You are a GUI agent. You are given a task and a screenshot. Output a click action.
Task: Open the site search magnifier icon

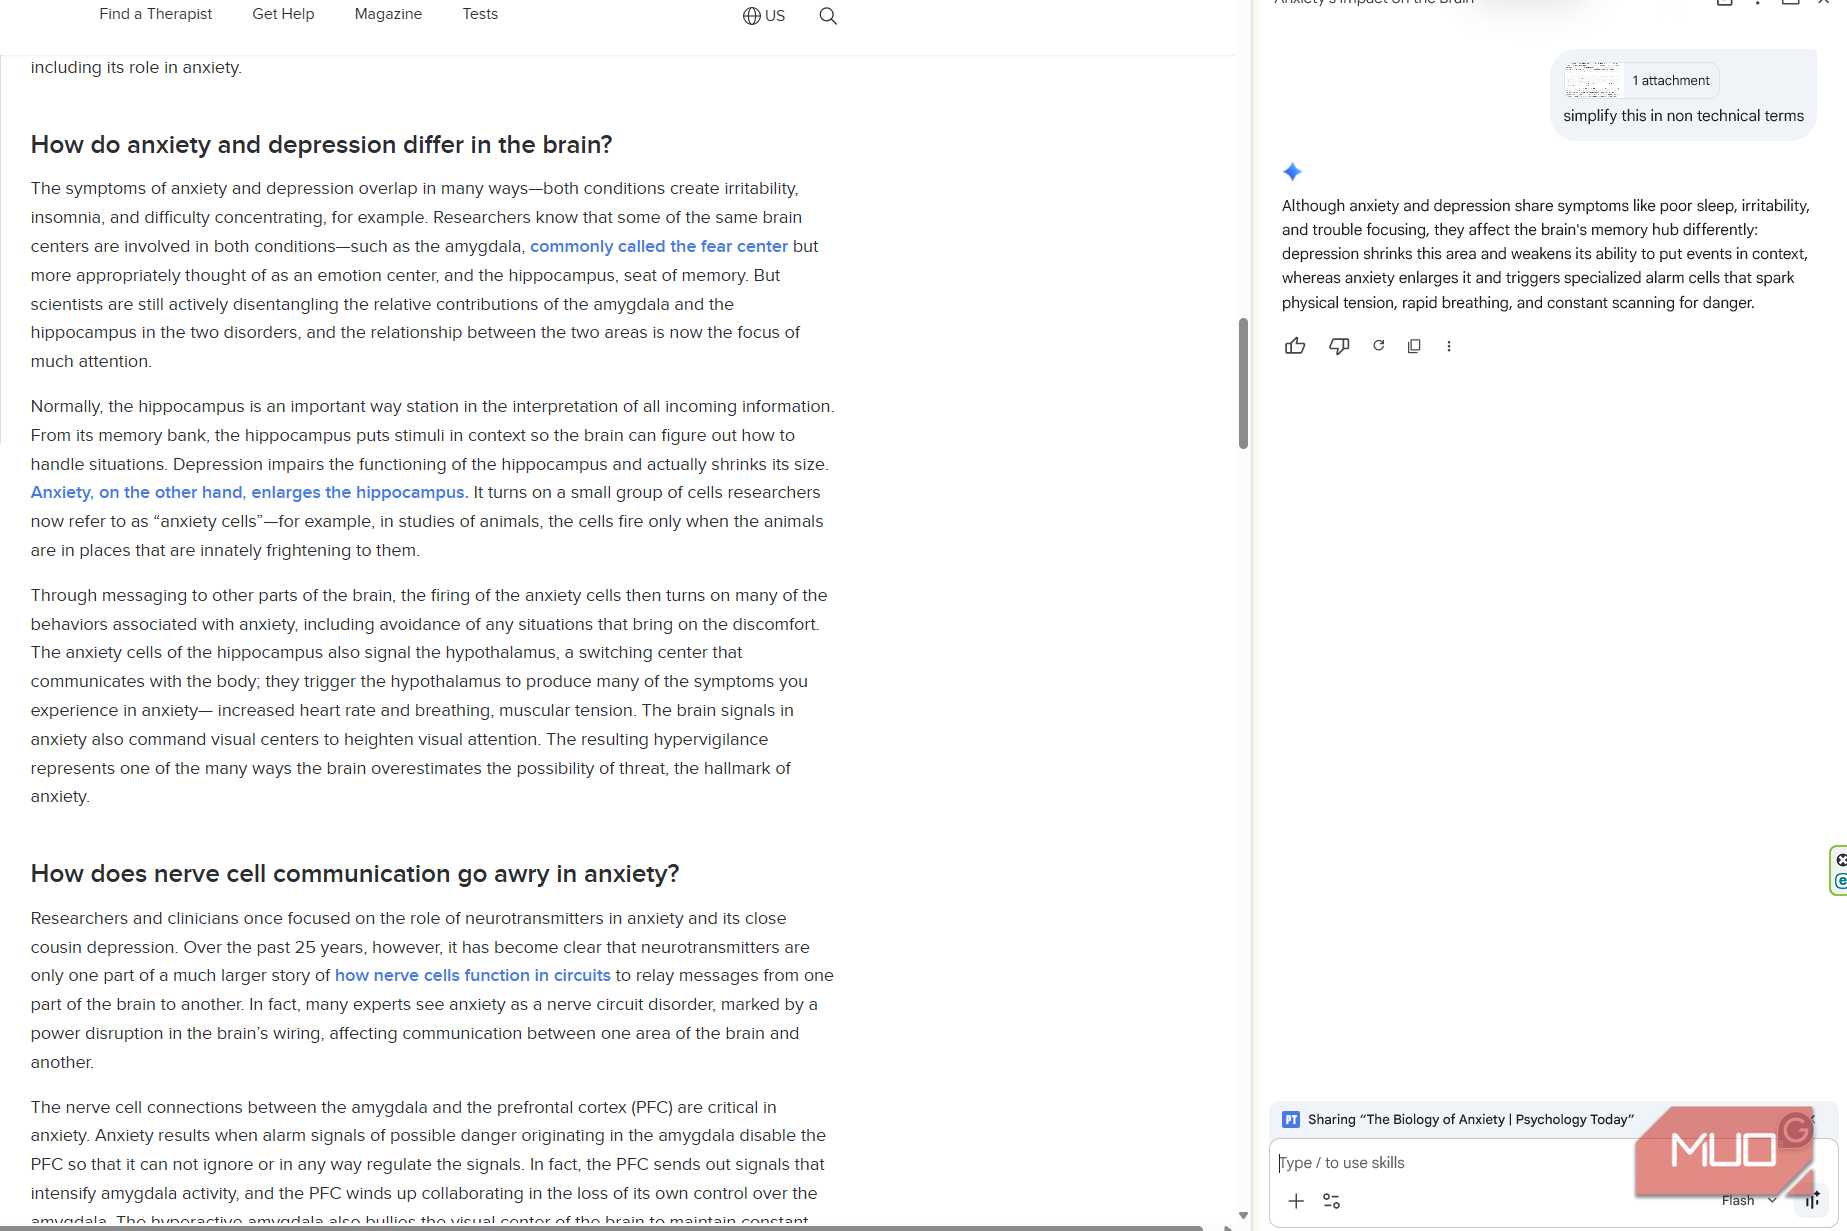pyautogui.click(x=828, y=16)
